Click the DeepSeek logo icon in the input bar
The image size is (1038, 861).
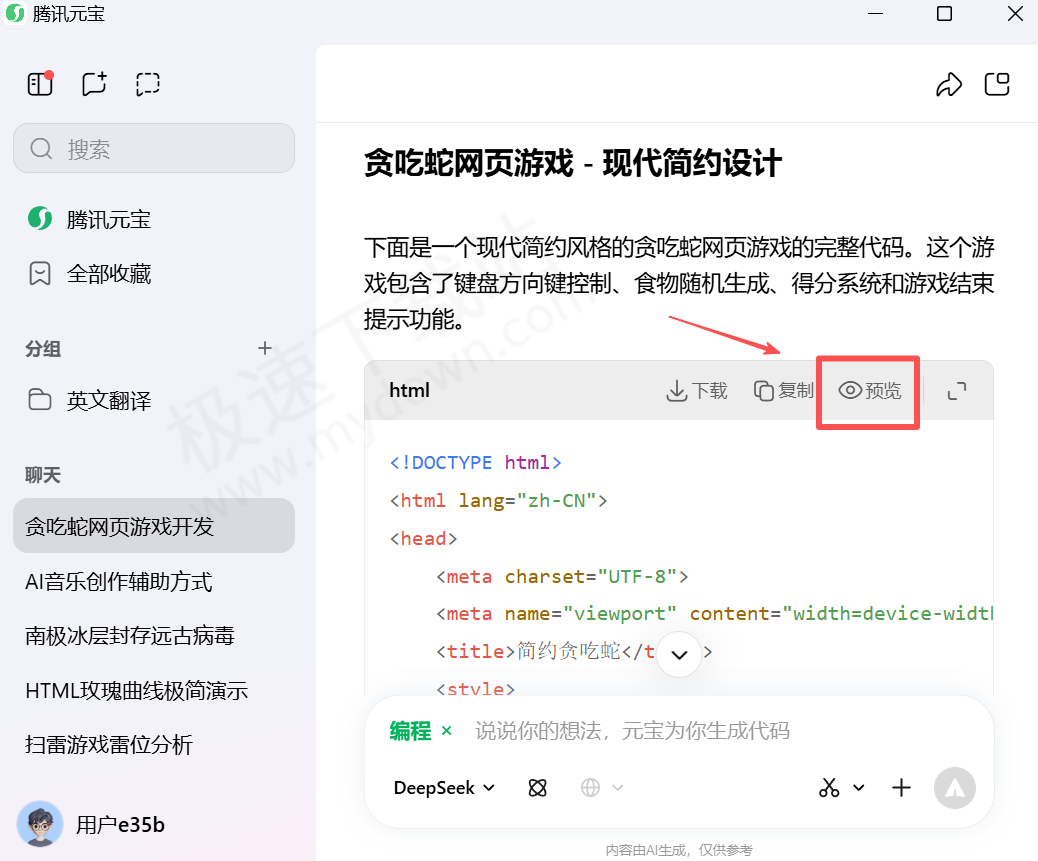[537, 788]
